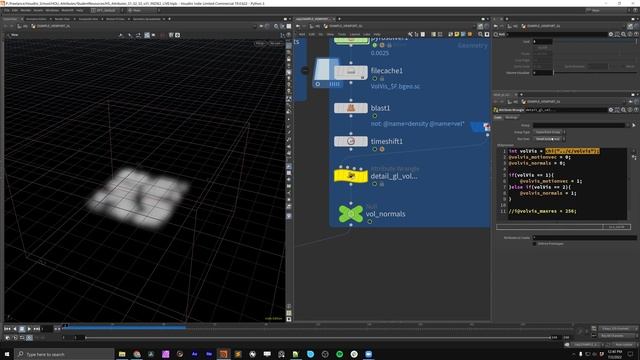Open help icon in wrangle parameter header
This screenshot has width=640, height=360.
(636, 110)
